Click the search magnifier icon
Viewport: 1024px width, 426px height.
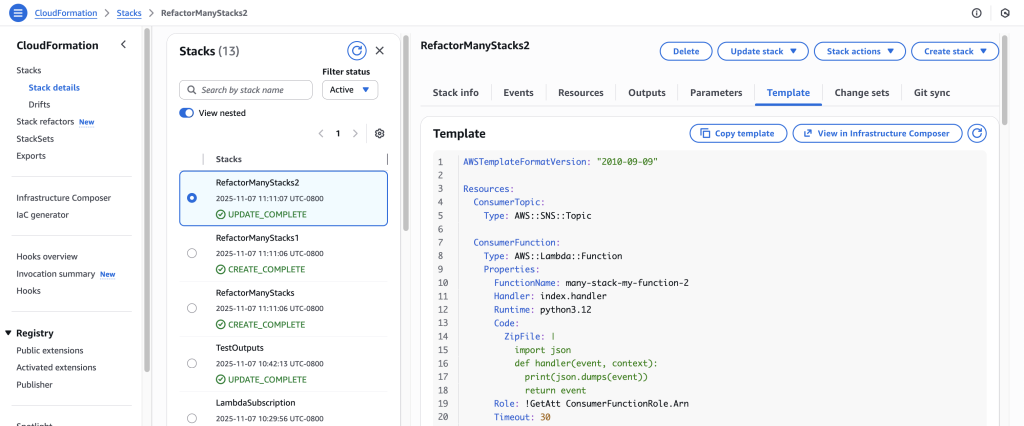click(x=191, y=90)
